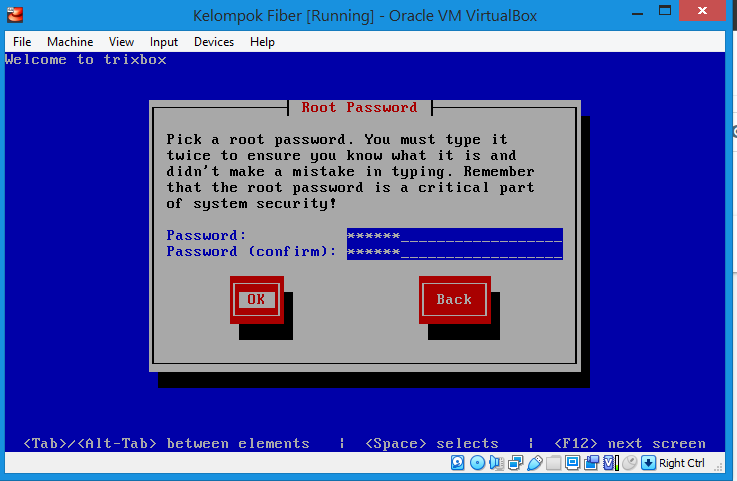This screenshot has width=737, height=481.
Task: Click the display settings status icon
Action: (x=572, y=463)
